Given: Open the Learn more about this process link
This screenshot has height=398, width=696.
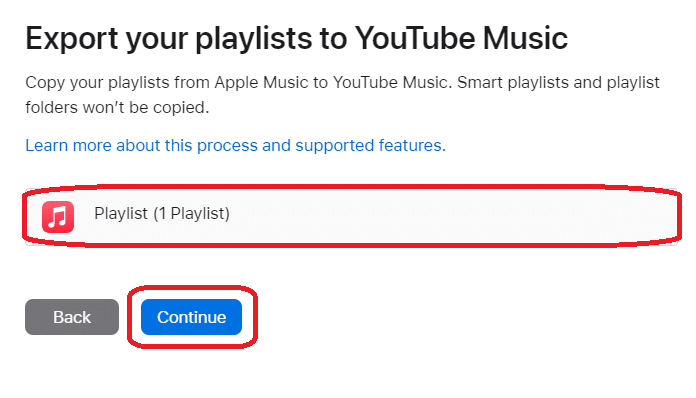Looking at the screenshot, I should coord(235,146).
